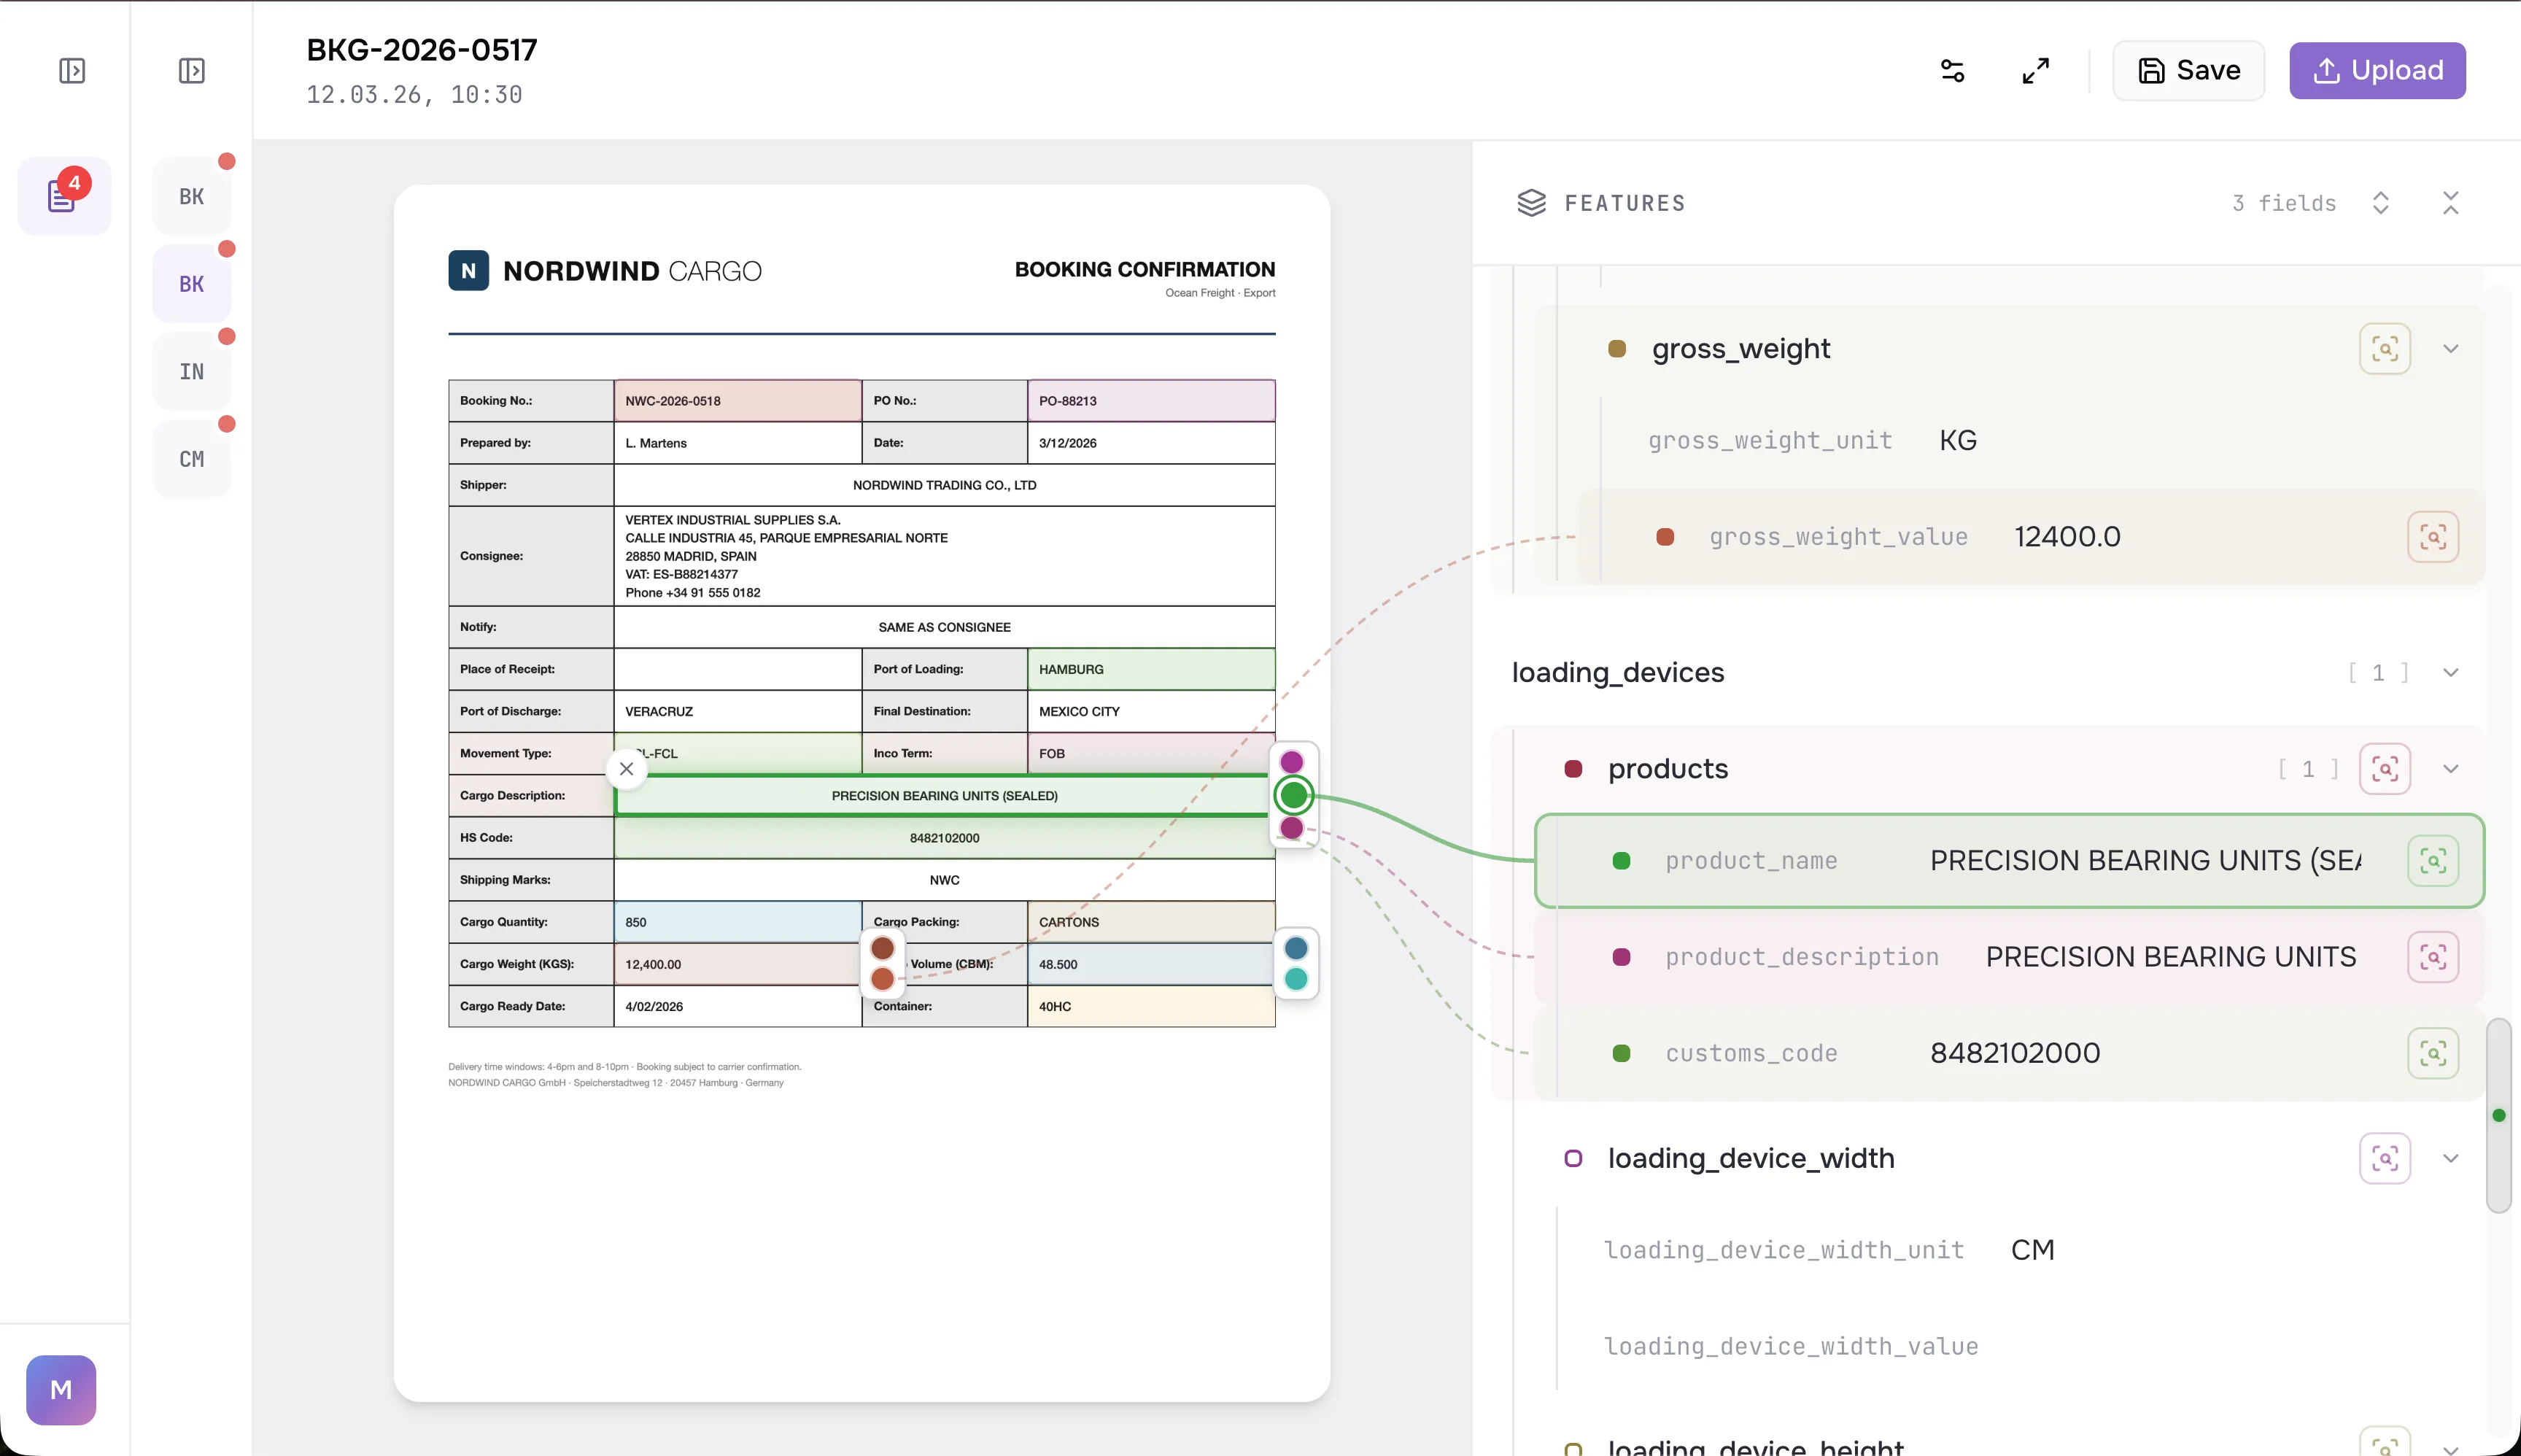The image size is (2521, 1456).
Task: Locate product_description in document
Action: (2433, 957)
